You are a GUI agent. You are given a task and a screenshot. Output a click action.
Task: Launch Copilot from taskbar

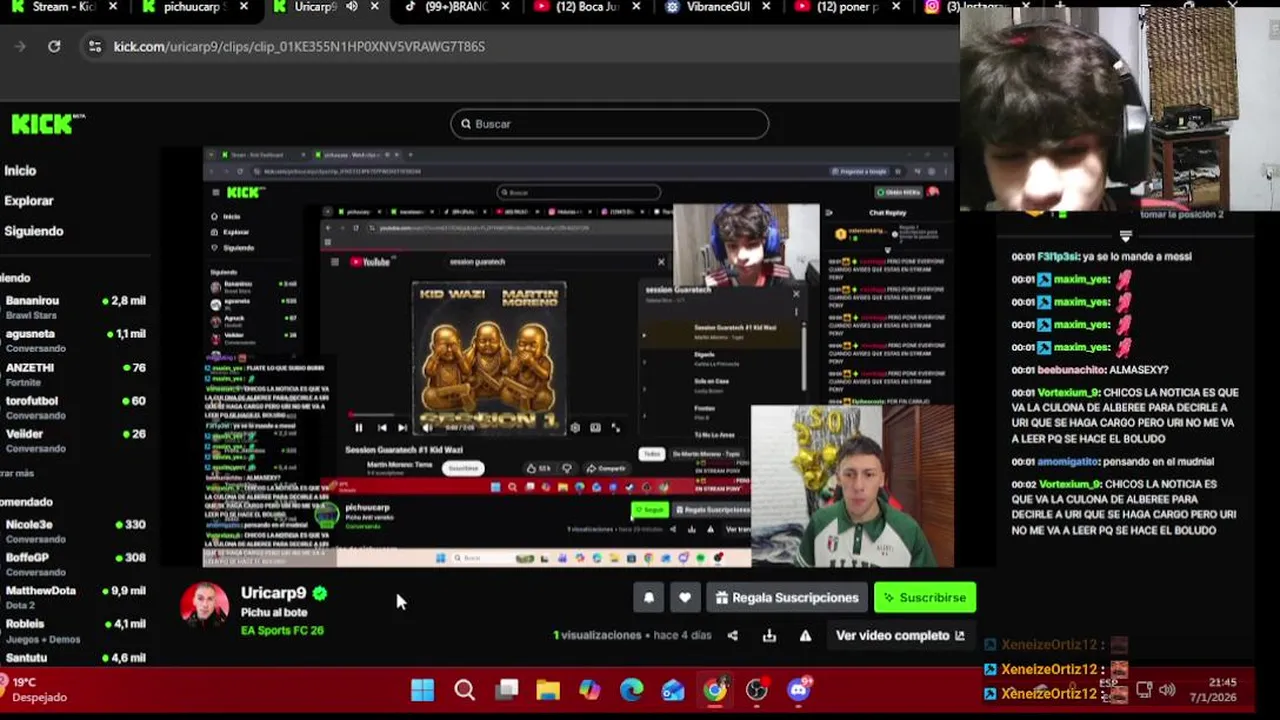click(x=590, y=690)
